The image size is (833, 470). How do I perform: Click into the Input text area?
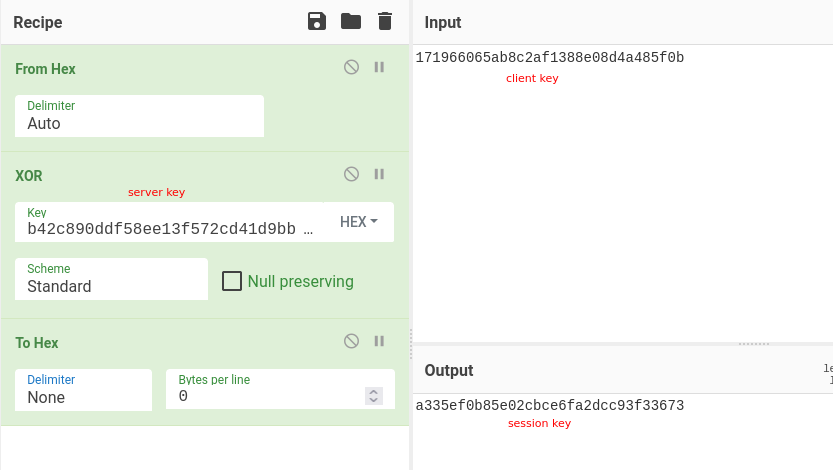(x=620, y=200)
